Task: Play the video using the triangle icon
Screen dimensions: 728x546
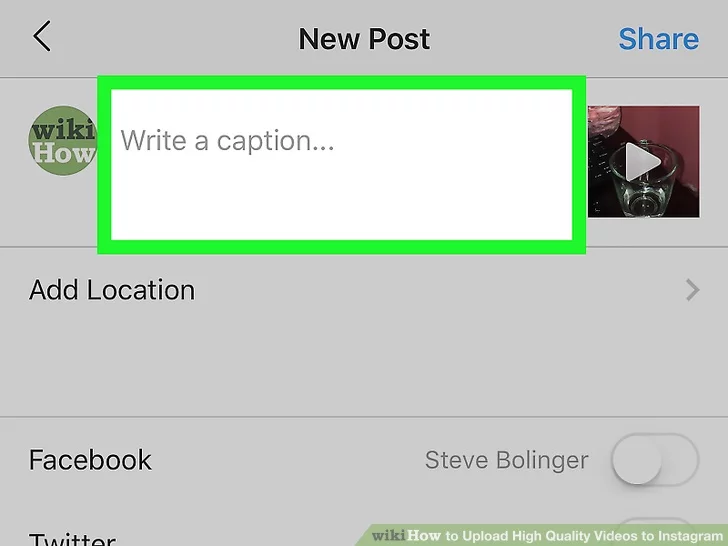Action: pyautogui.click(x=643, y=162)
